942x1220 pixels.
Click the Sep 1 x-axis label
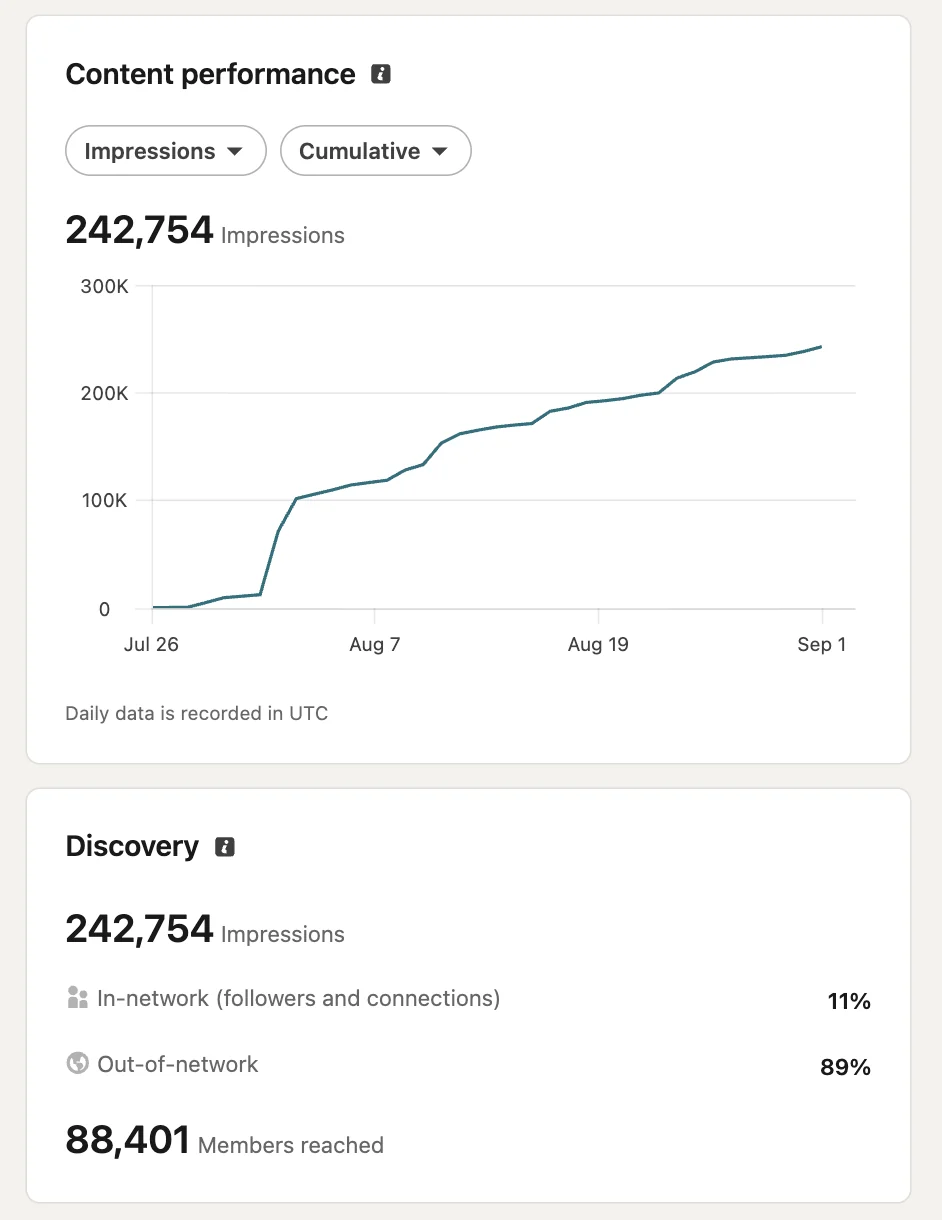pyautogui.click(x=822, y=644)
